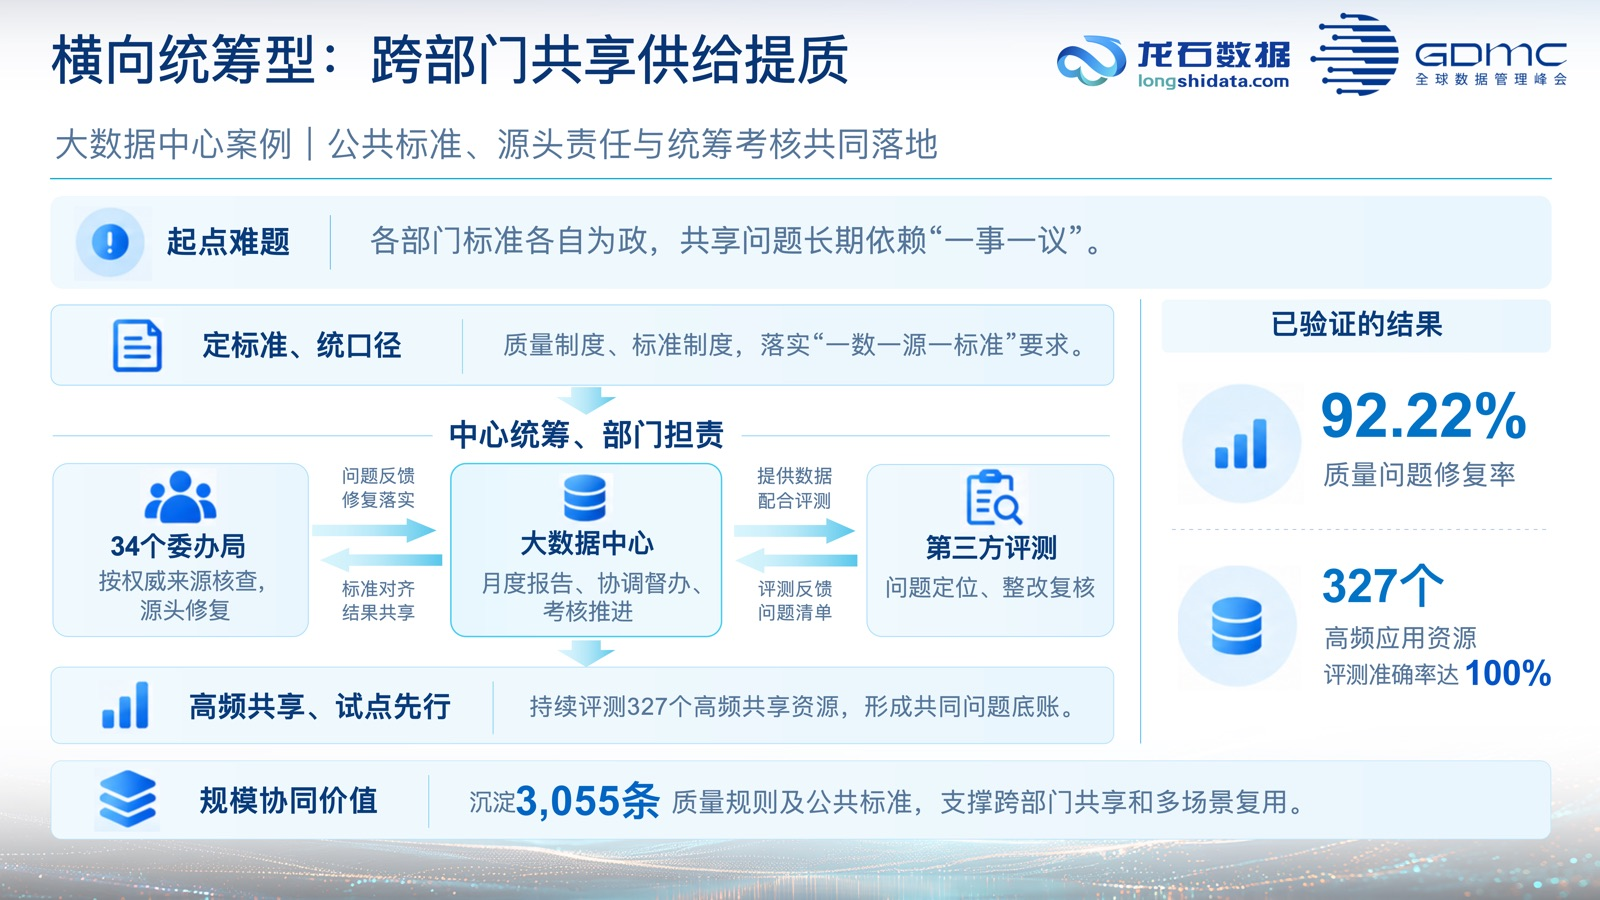The image size is (1600, 900).
Task: Click the 定标准、统口径 heading
Action: 301,346
